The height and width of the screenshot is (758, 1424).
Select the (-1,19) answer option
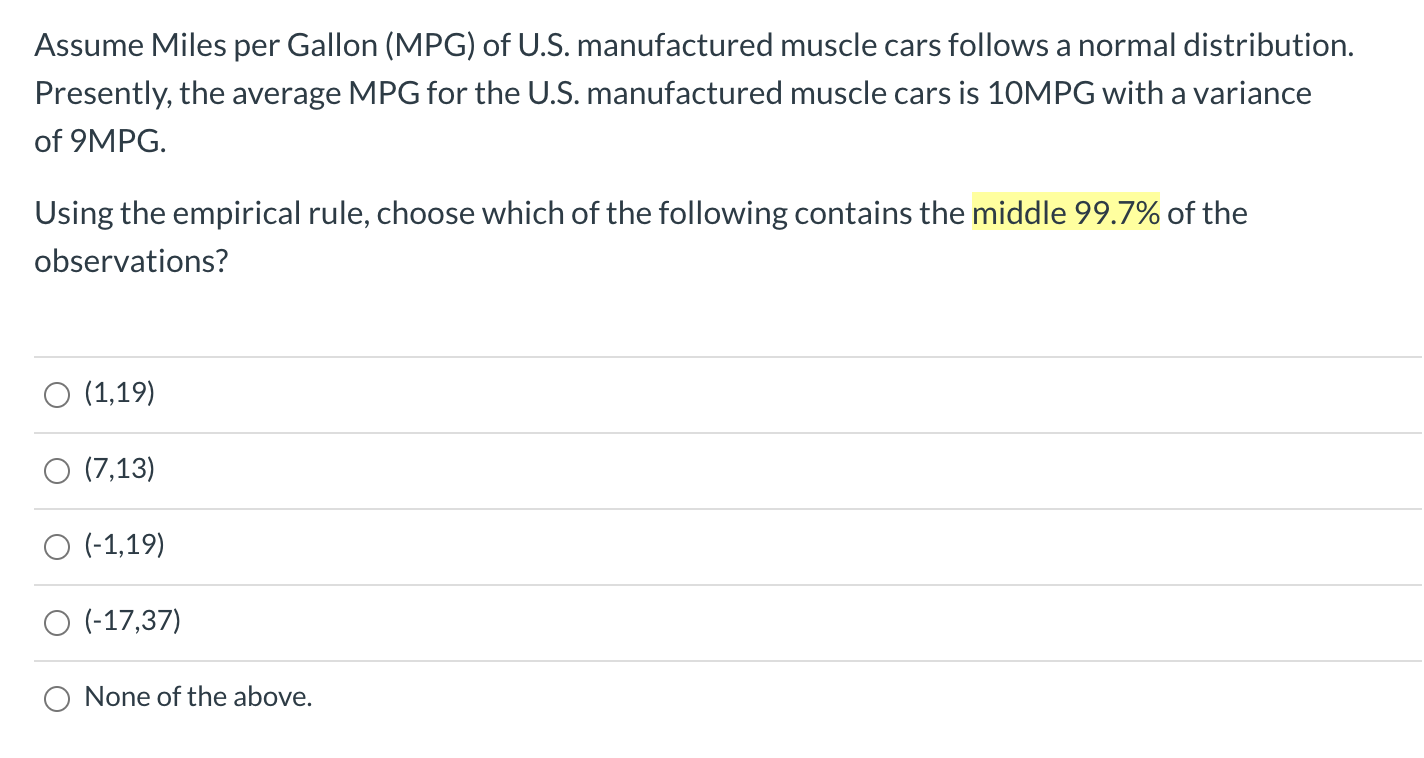(x=57, y=546)
